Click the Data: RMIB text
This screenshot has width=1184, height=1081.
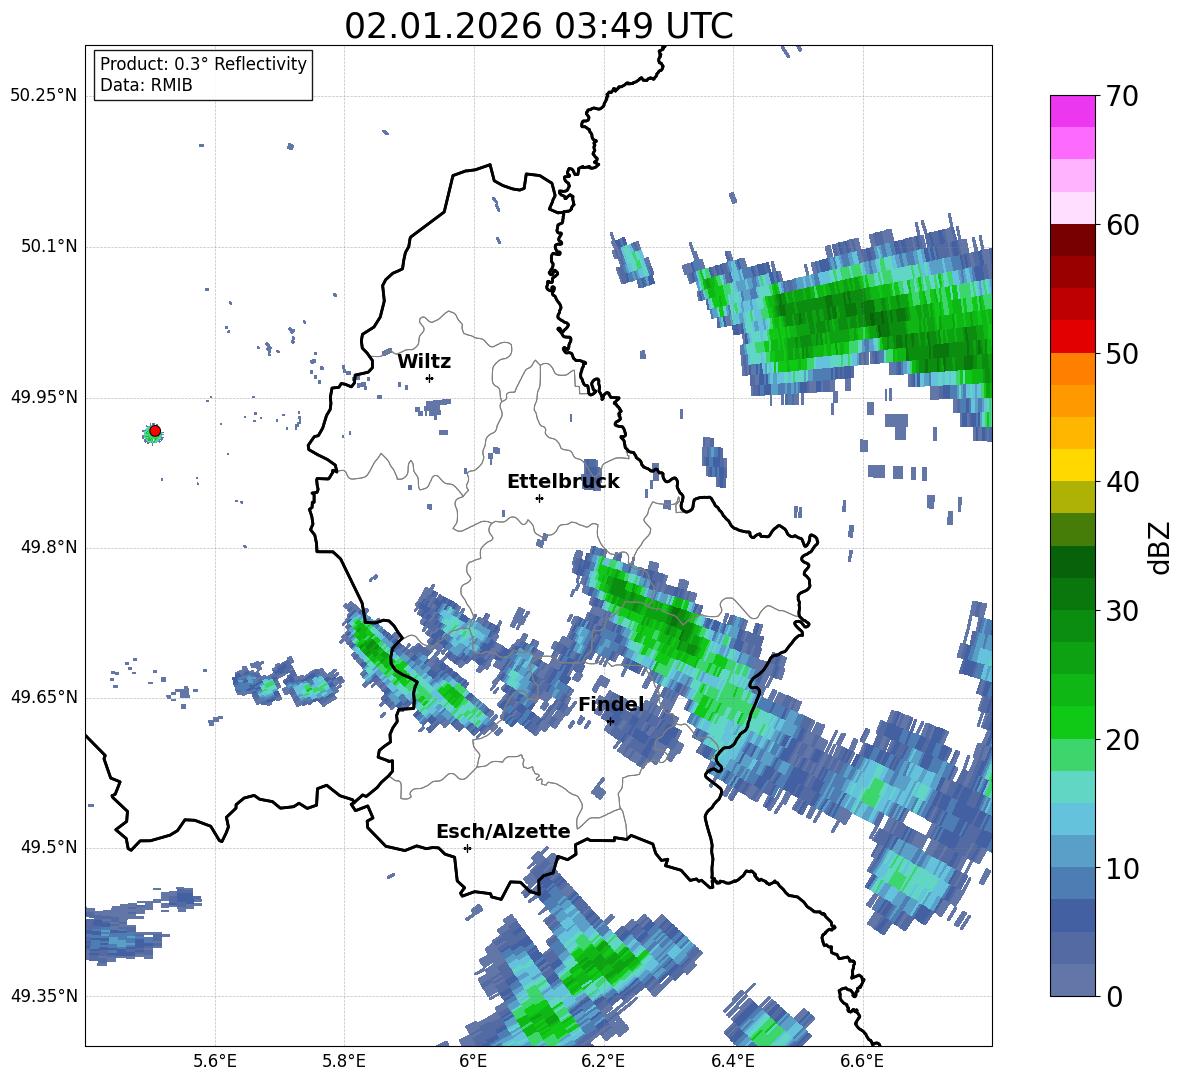pos(146,85)
